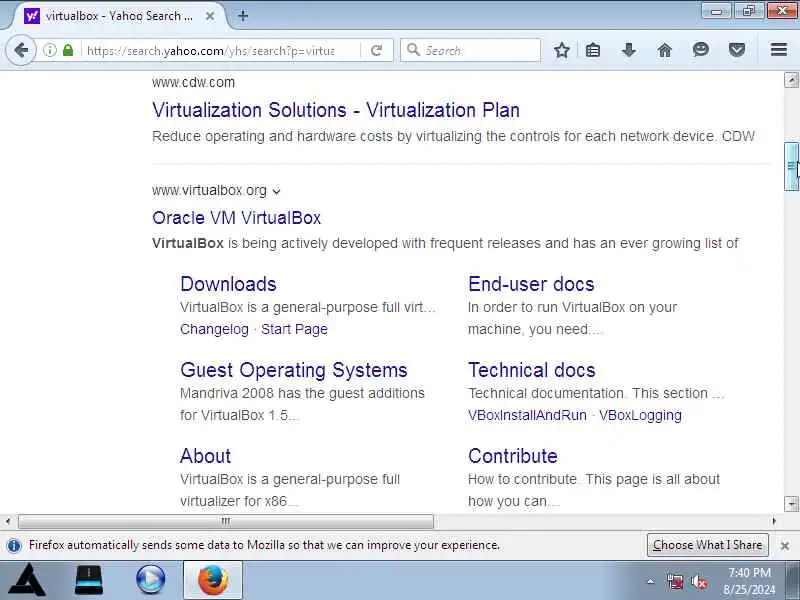
Task: Select the virtualbox - Yahoo Search tab
Action: (x=120, y=16)
